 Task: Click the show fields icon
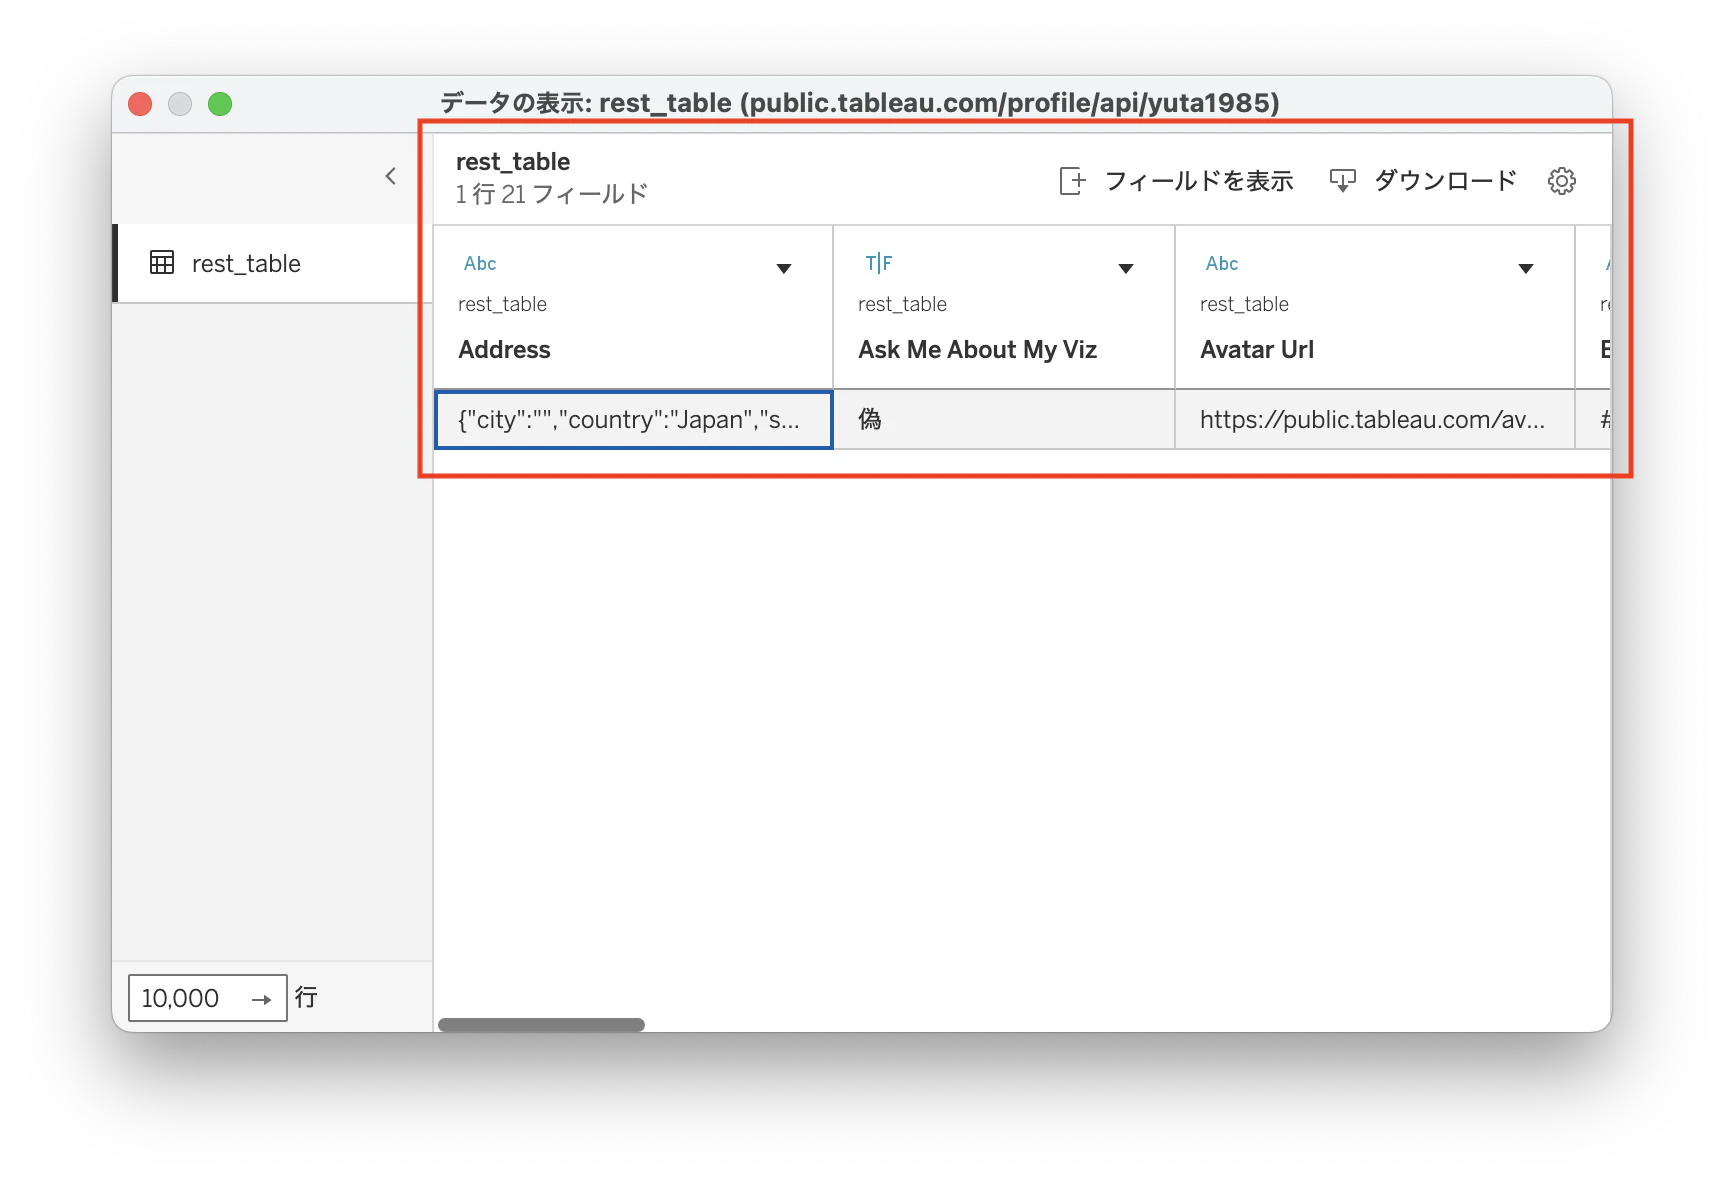(1072, 181)
